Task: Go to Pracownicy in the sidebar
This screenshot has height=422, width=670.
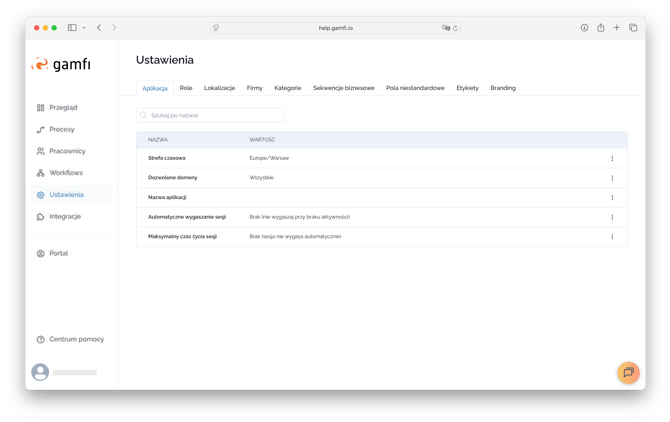Action: pos(67,151)
